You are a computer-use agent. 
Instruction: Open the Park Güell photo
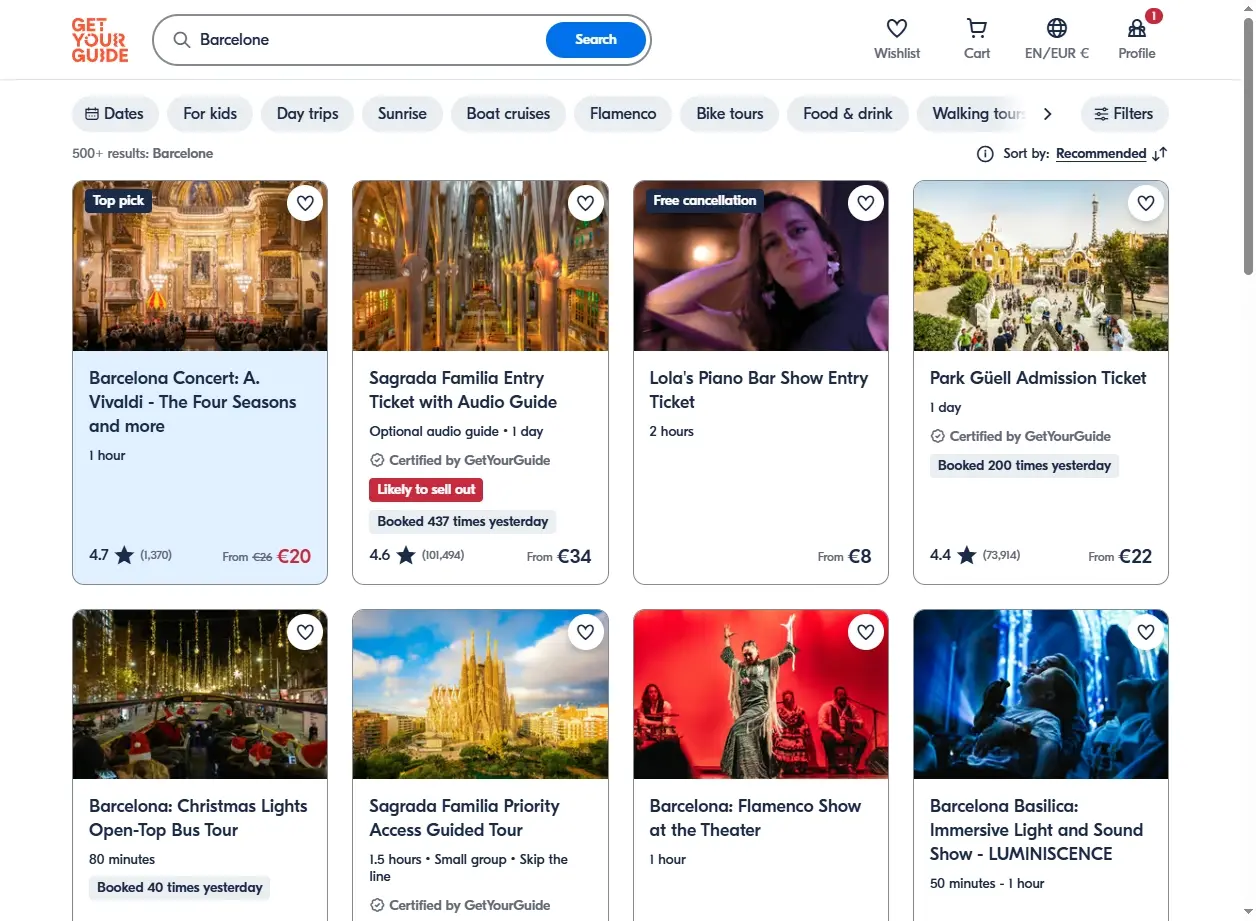(1041, 266)
